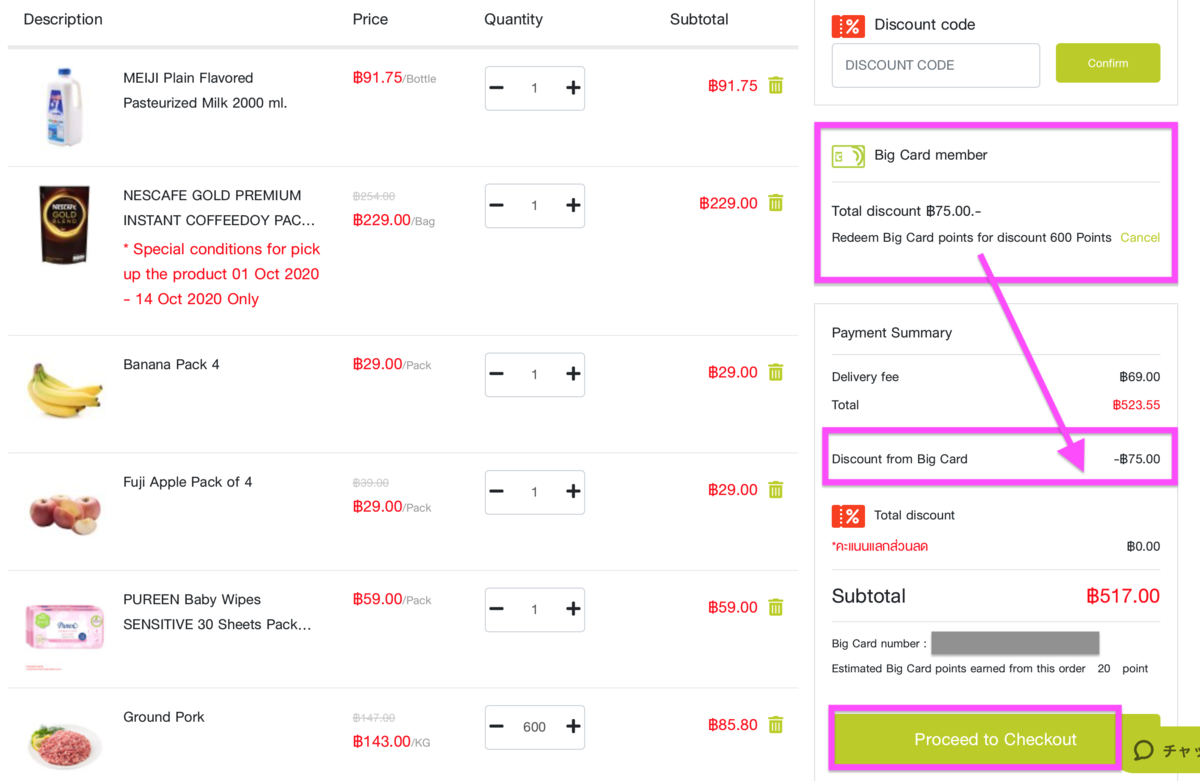The height and width of the screenshot is (781, 1200).
Task: Remove NESCAFE GOLD coffee using trash icon
Action: click(776, 203)
